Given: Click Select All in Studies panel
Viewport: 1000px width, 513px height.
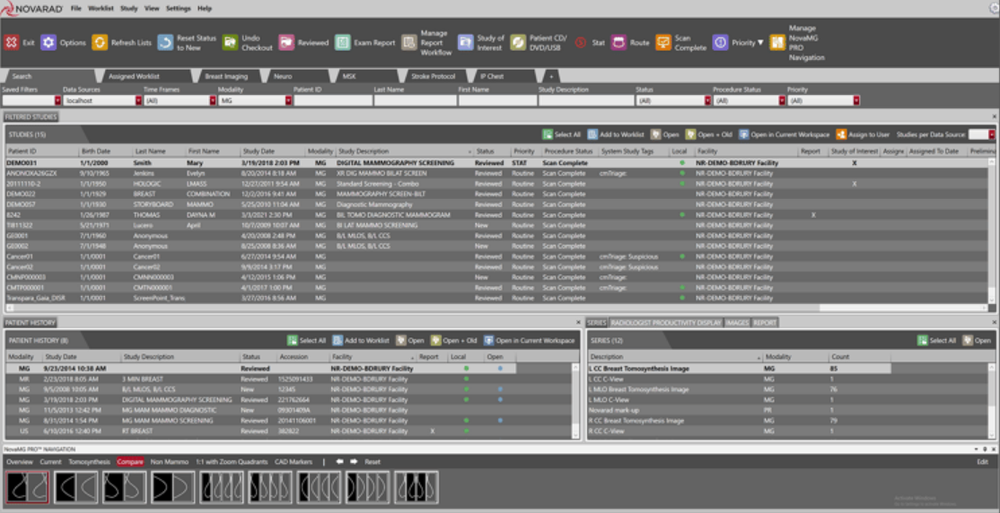Looking at the screenshot, I should tap(561, 135).
